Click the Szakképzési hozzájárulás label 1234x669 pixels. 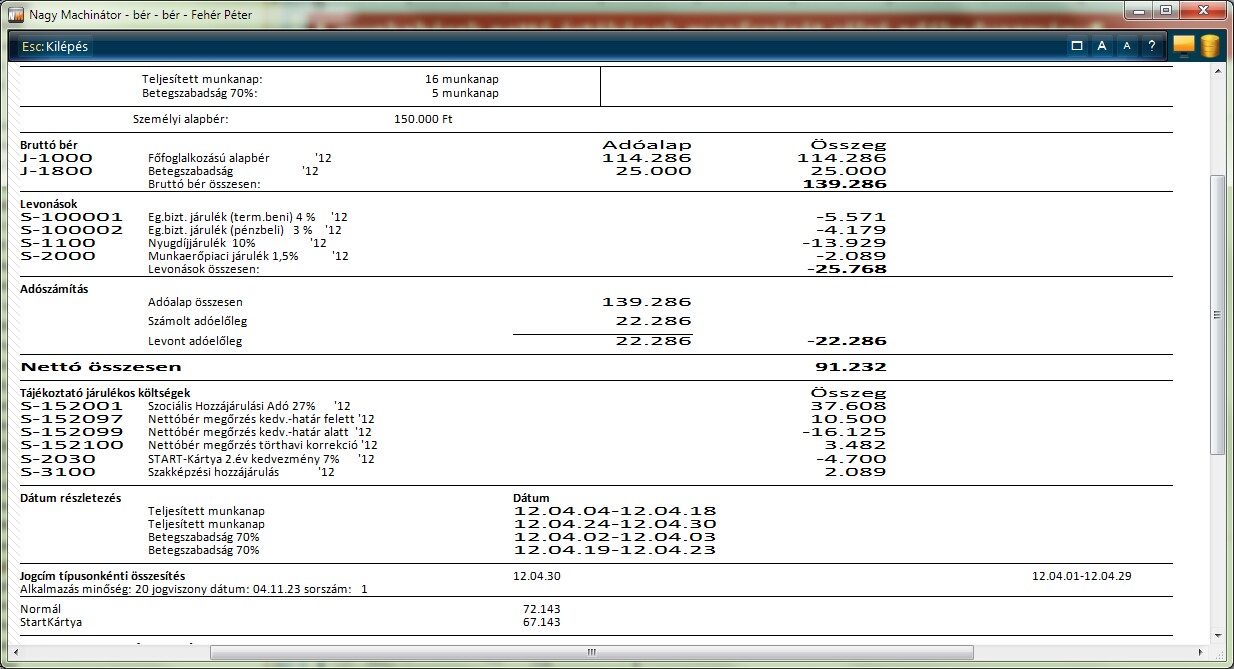213,472
